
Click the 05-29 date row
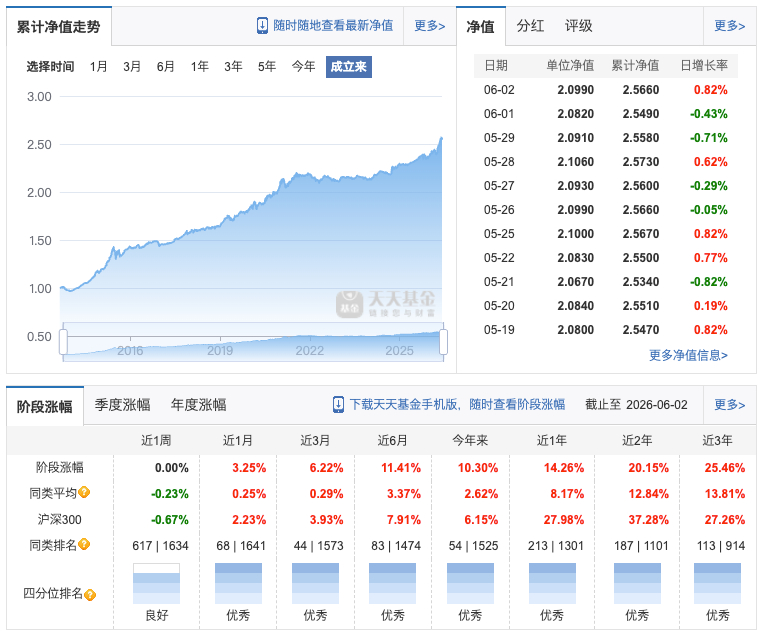[606, 138]
